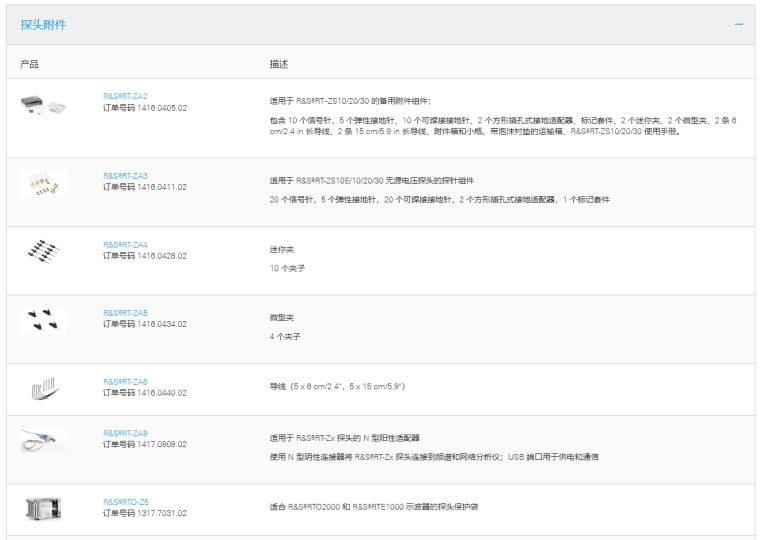Click the RT-ZA6 lead wires thumbnail
Image resolution: width=760 pixels, height=540 pixels.
click(43, 388)
